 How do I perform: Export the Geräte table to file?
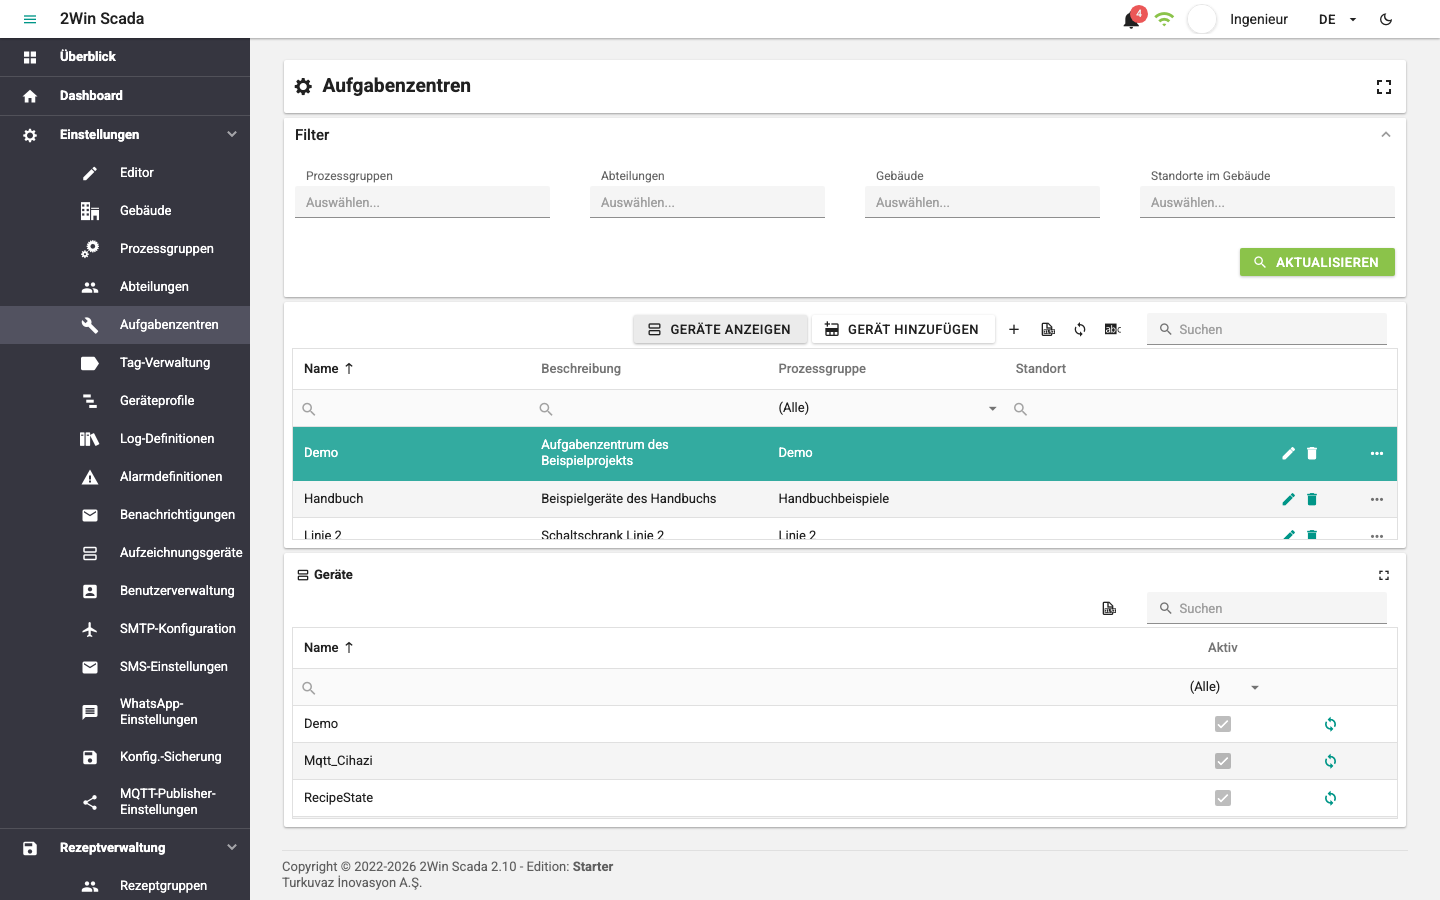[1109, 608]
